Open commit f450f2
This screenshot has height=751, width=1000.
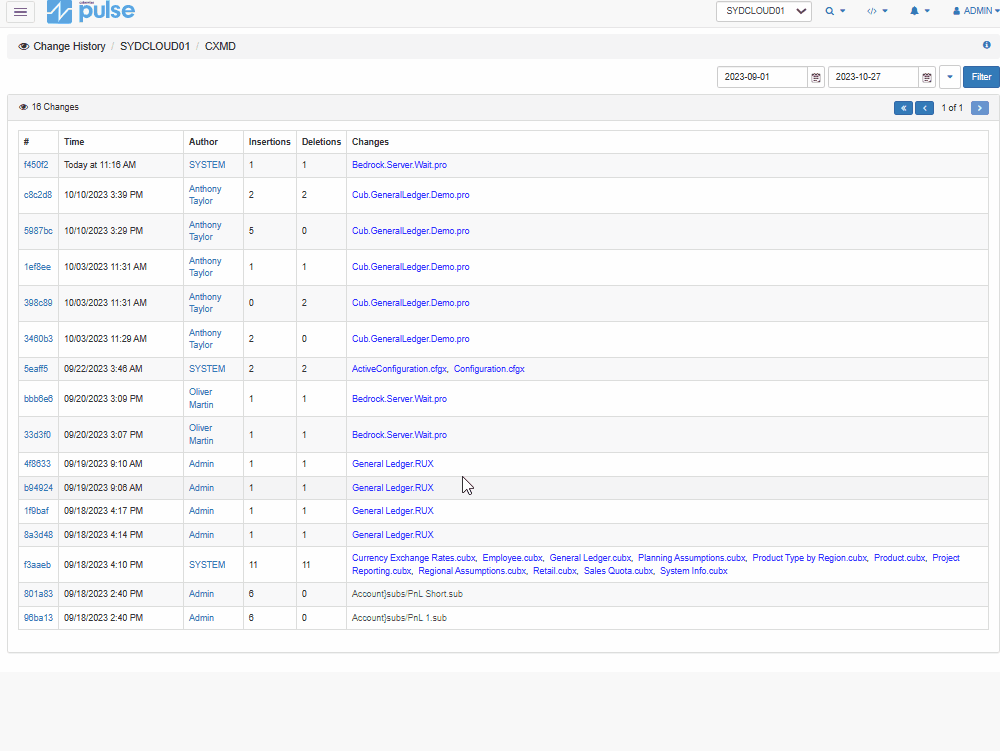point(36,164)
